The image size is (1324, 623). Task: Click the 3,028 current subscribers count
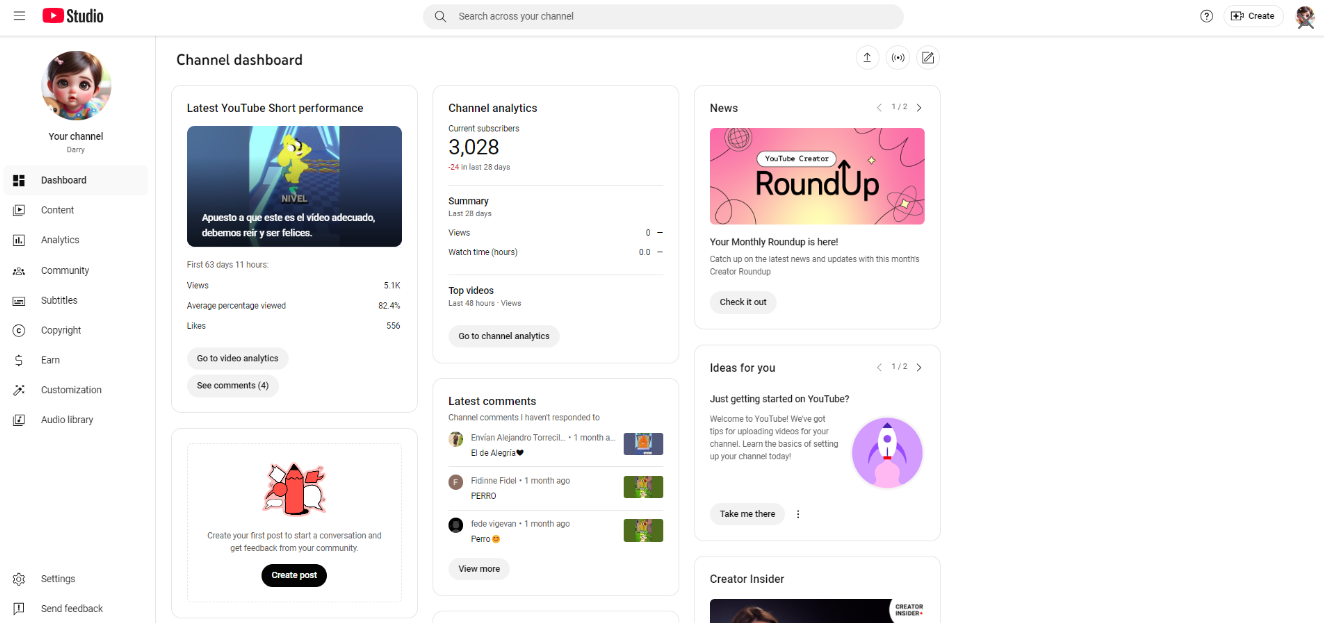tap(474, 148)
